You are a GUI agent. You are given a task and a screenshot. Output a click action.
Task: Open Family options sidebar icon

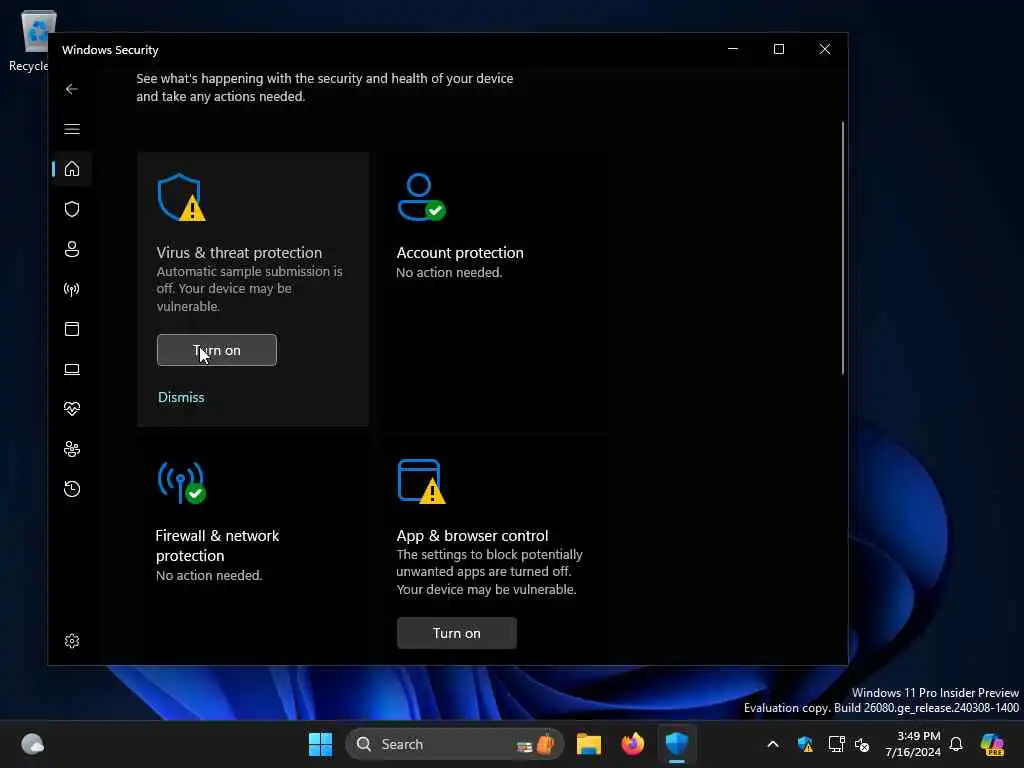click(72, 449)
